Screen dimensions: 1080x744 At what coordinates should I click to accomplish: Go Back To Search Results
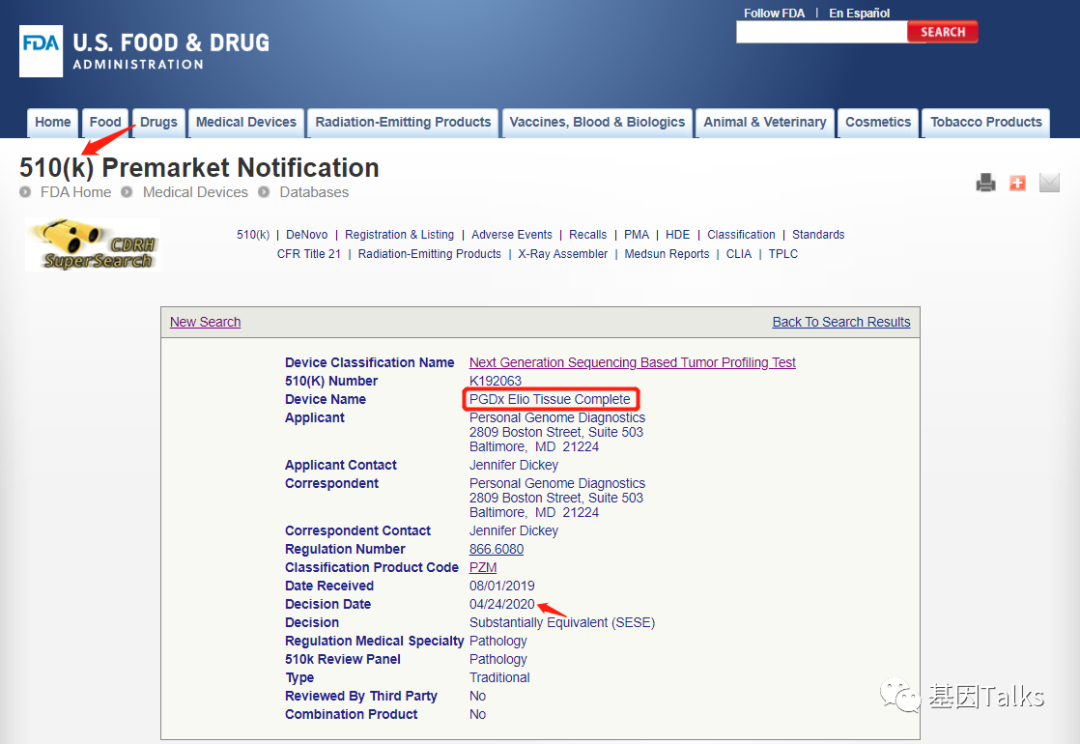tap(841, 322)
